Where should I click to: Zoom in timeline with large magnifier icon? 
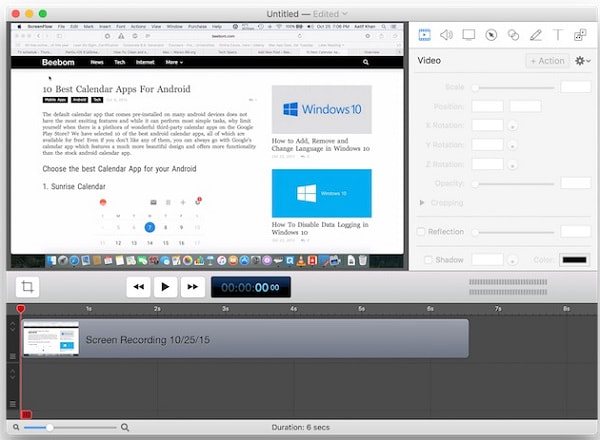pyautogui.click(x=125, y=427)
